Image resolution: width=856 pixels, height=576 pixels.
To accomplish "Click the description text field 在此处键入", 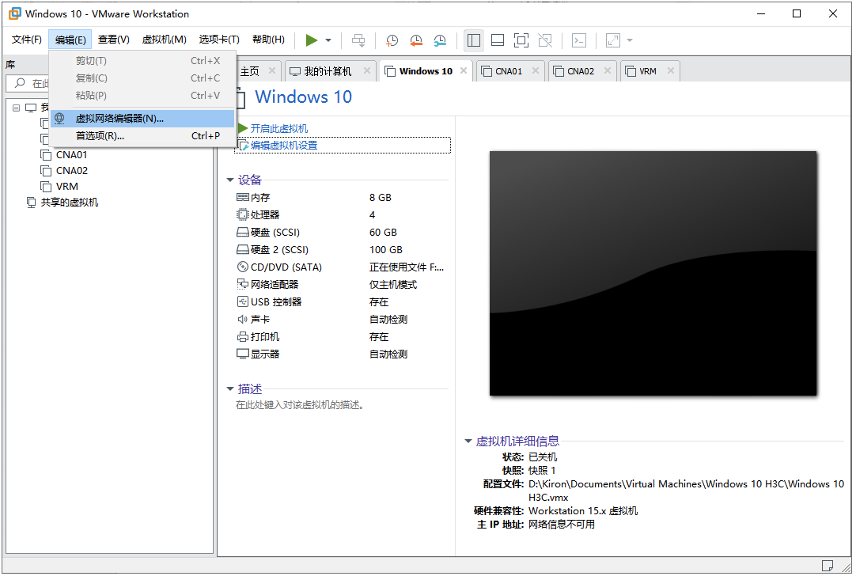I will pos(300,405).
